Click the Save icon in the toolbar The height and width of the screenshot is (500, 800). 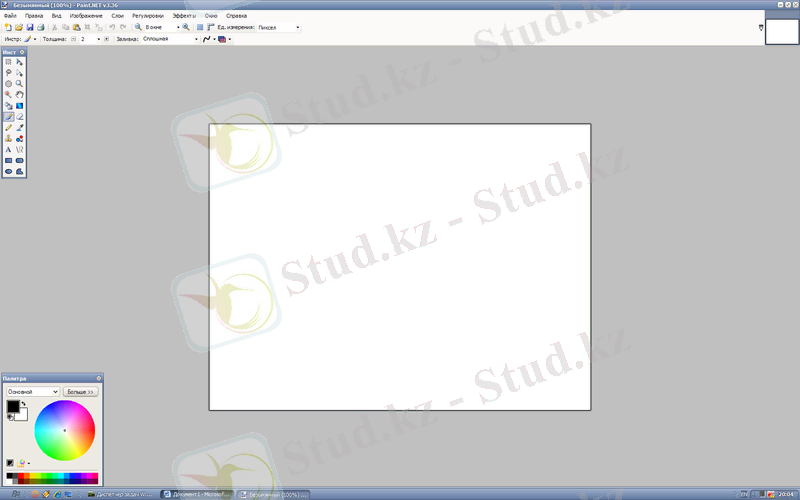pos(30,27)
